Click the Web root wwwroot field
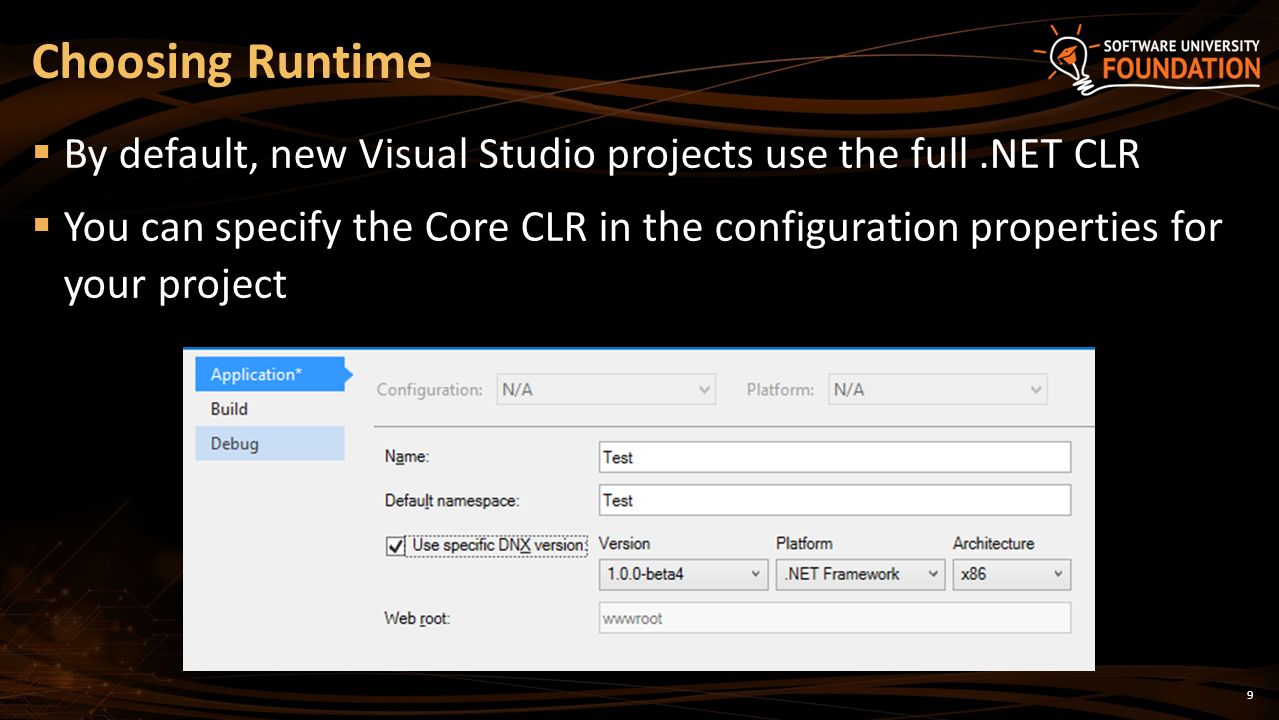Viewport: 1279px width, 720px height. pyautogui.click(x=835, y=618)
